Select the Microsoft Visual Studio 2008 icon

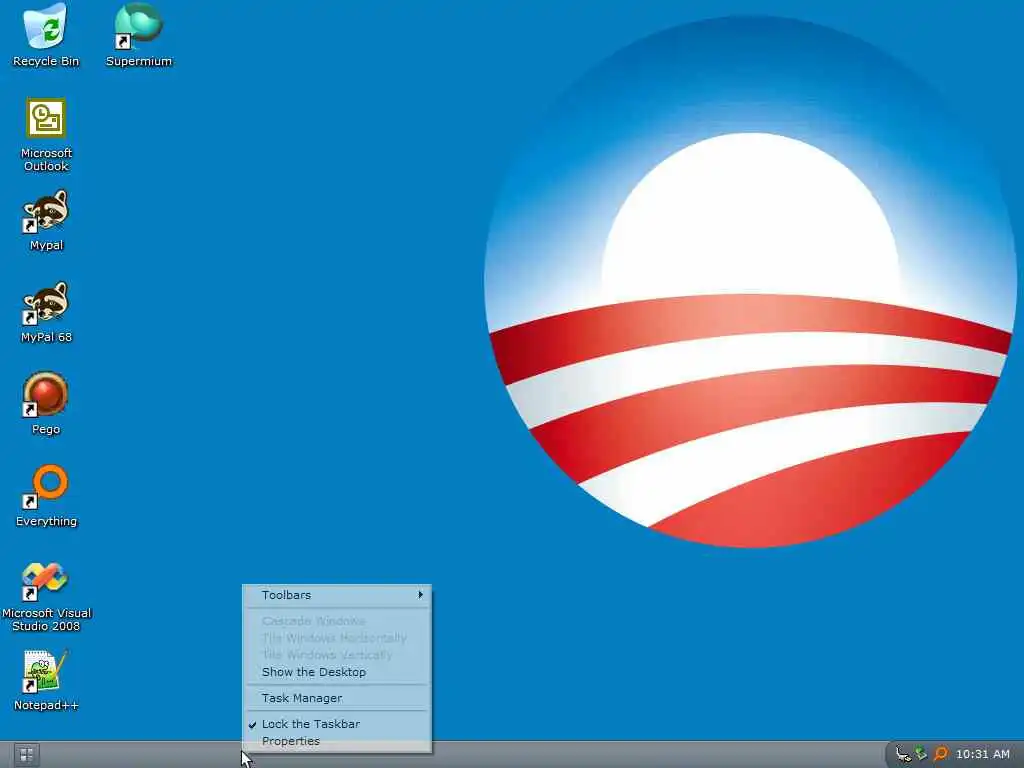tap(46, 597)
